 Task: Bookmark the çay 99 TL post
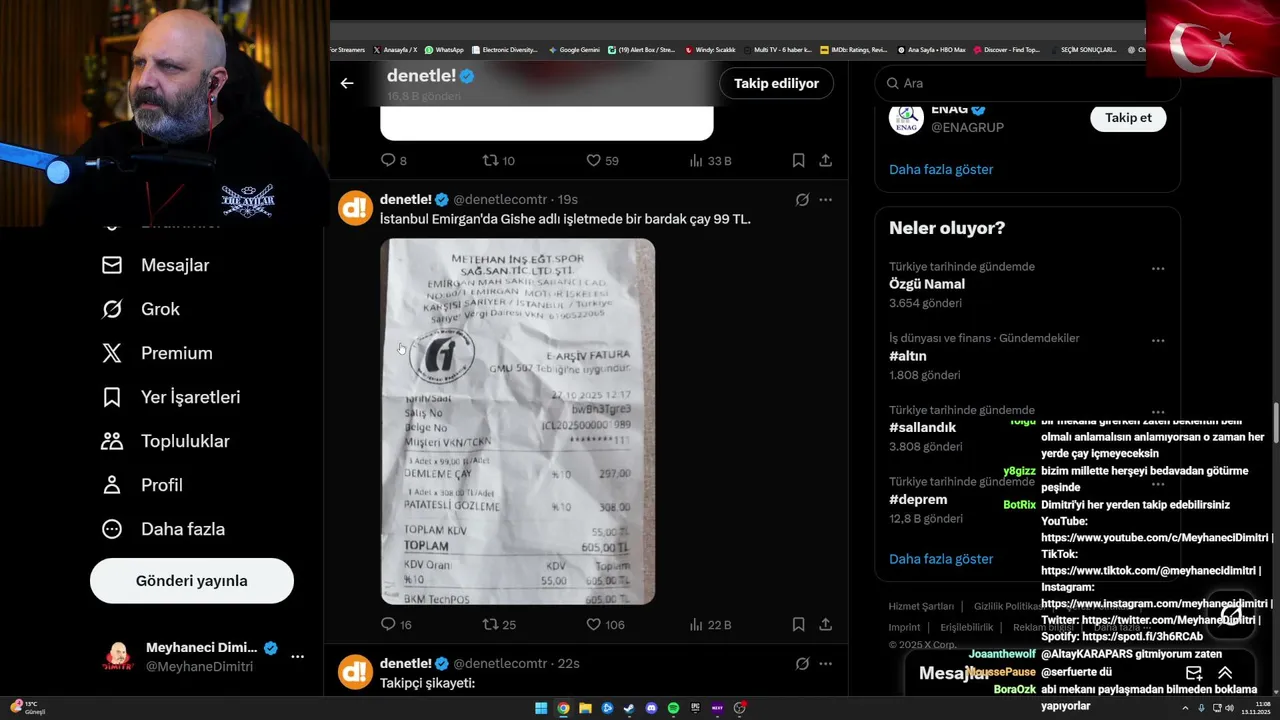point(798,624)
